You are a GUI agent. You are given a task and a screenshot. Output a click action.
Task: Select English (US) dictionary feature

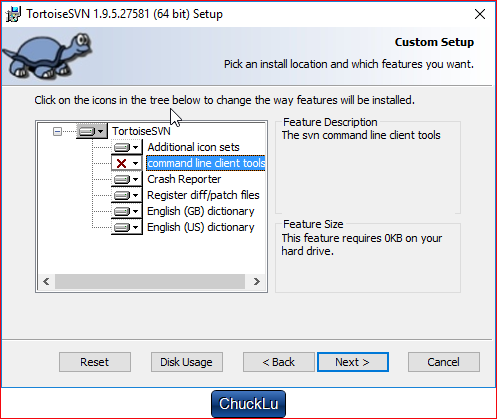[x=201, y=227]
